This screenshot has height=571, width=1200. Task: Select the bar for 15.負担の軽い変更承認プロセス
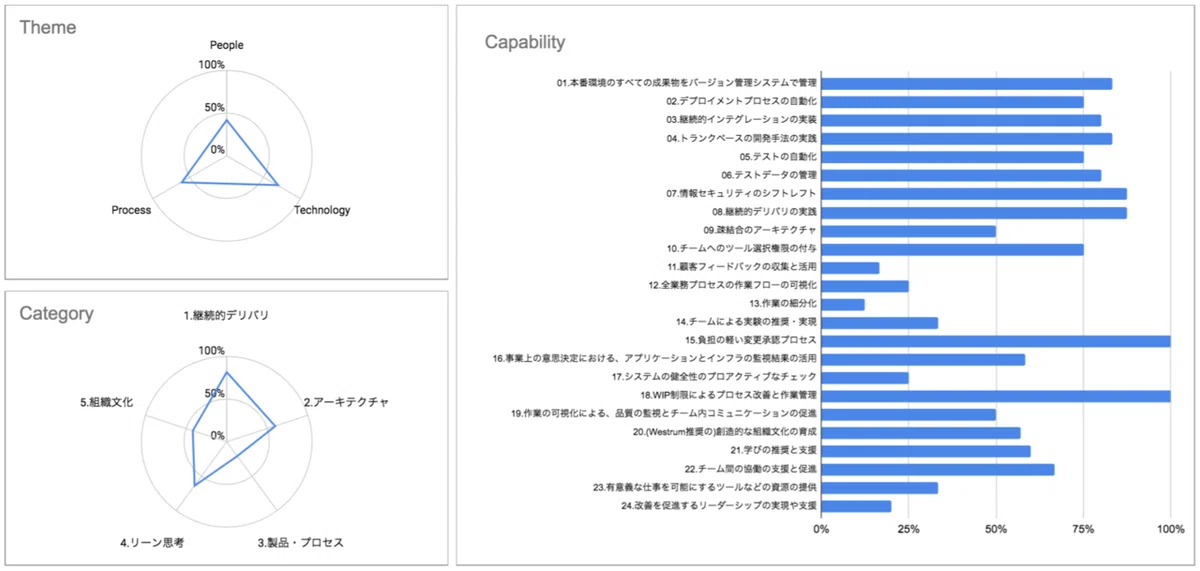(996, 341)
